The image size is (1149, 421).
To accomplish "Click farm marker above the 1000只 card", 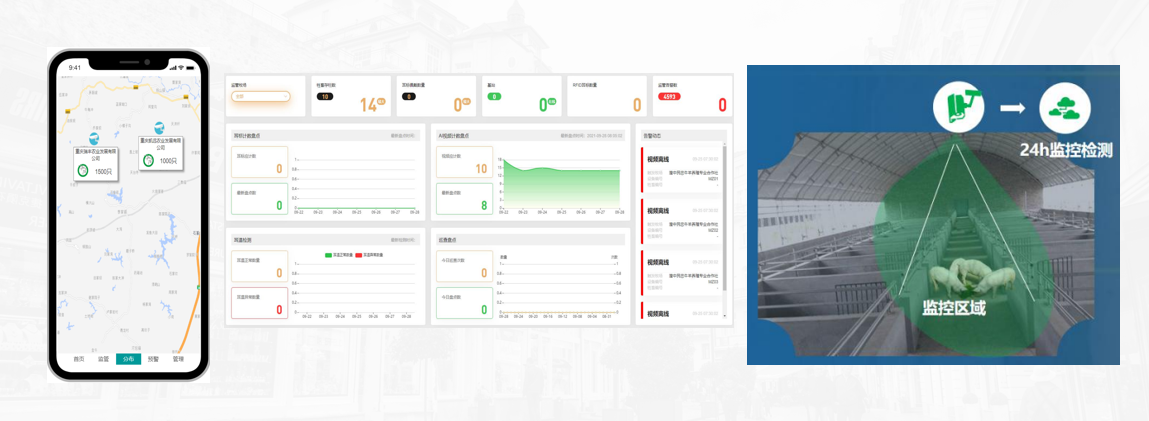I will (x=159, y=128).
